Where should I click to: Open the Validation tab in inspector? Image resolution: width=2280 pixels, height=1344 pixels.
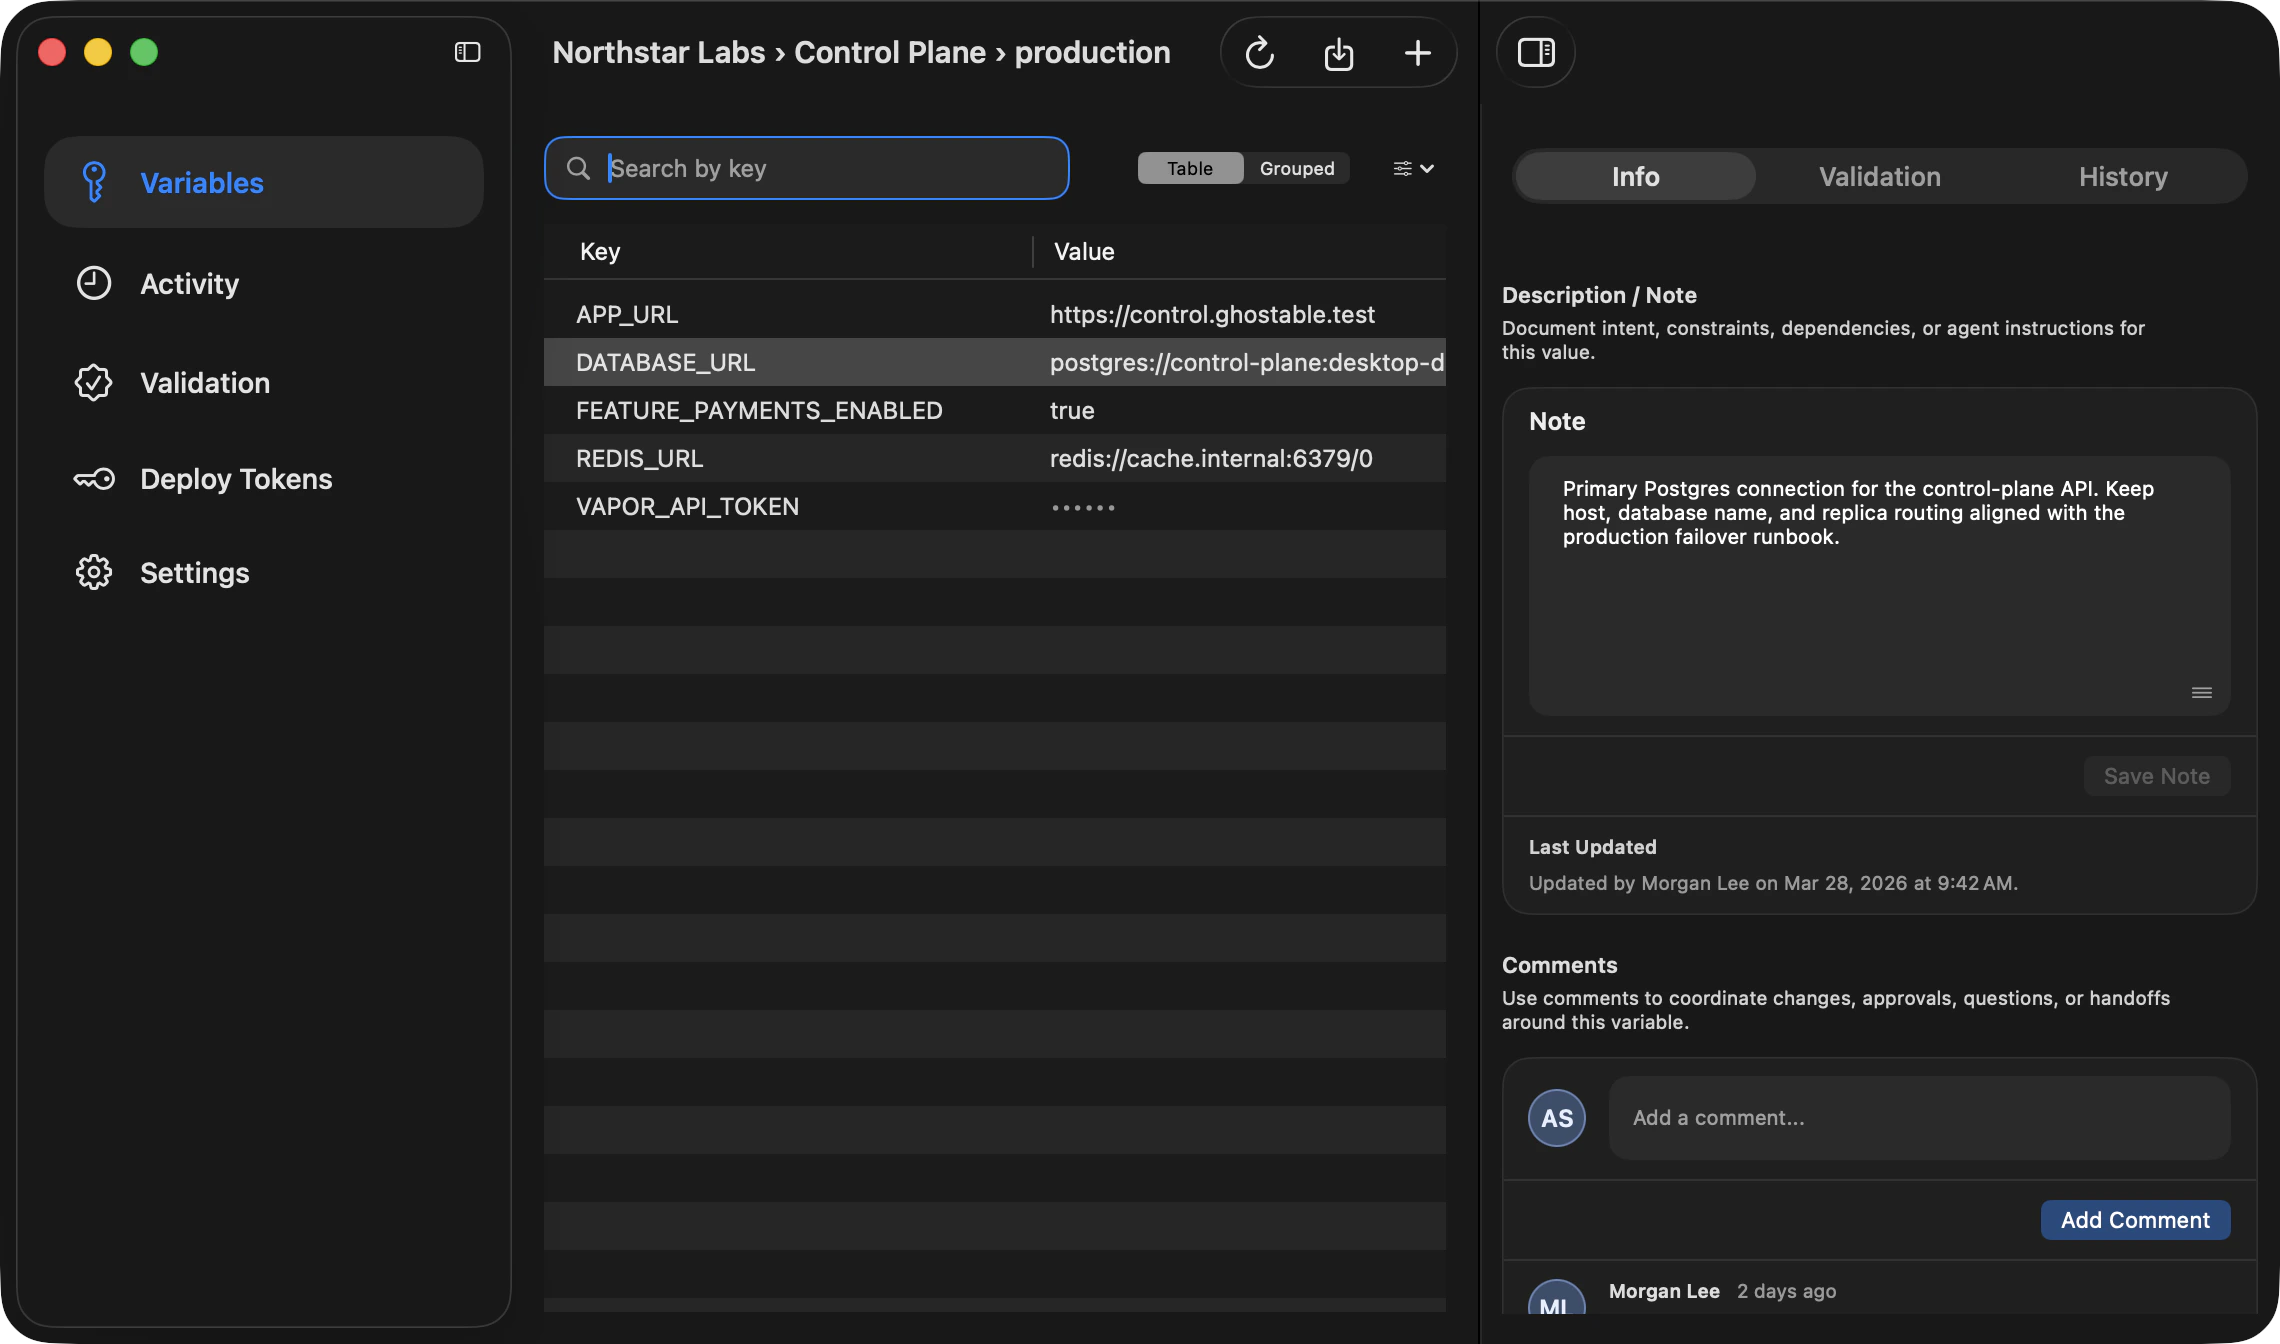point(1879,176)
